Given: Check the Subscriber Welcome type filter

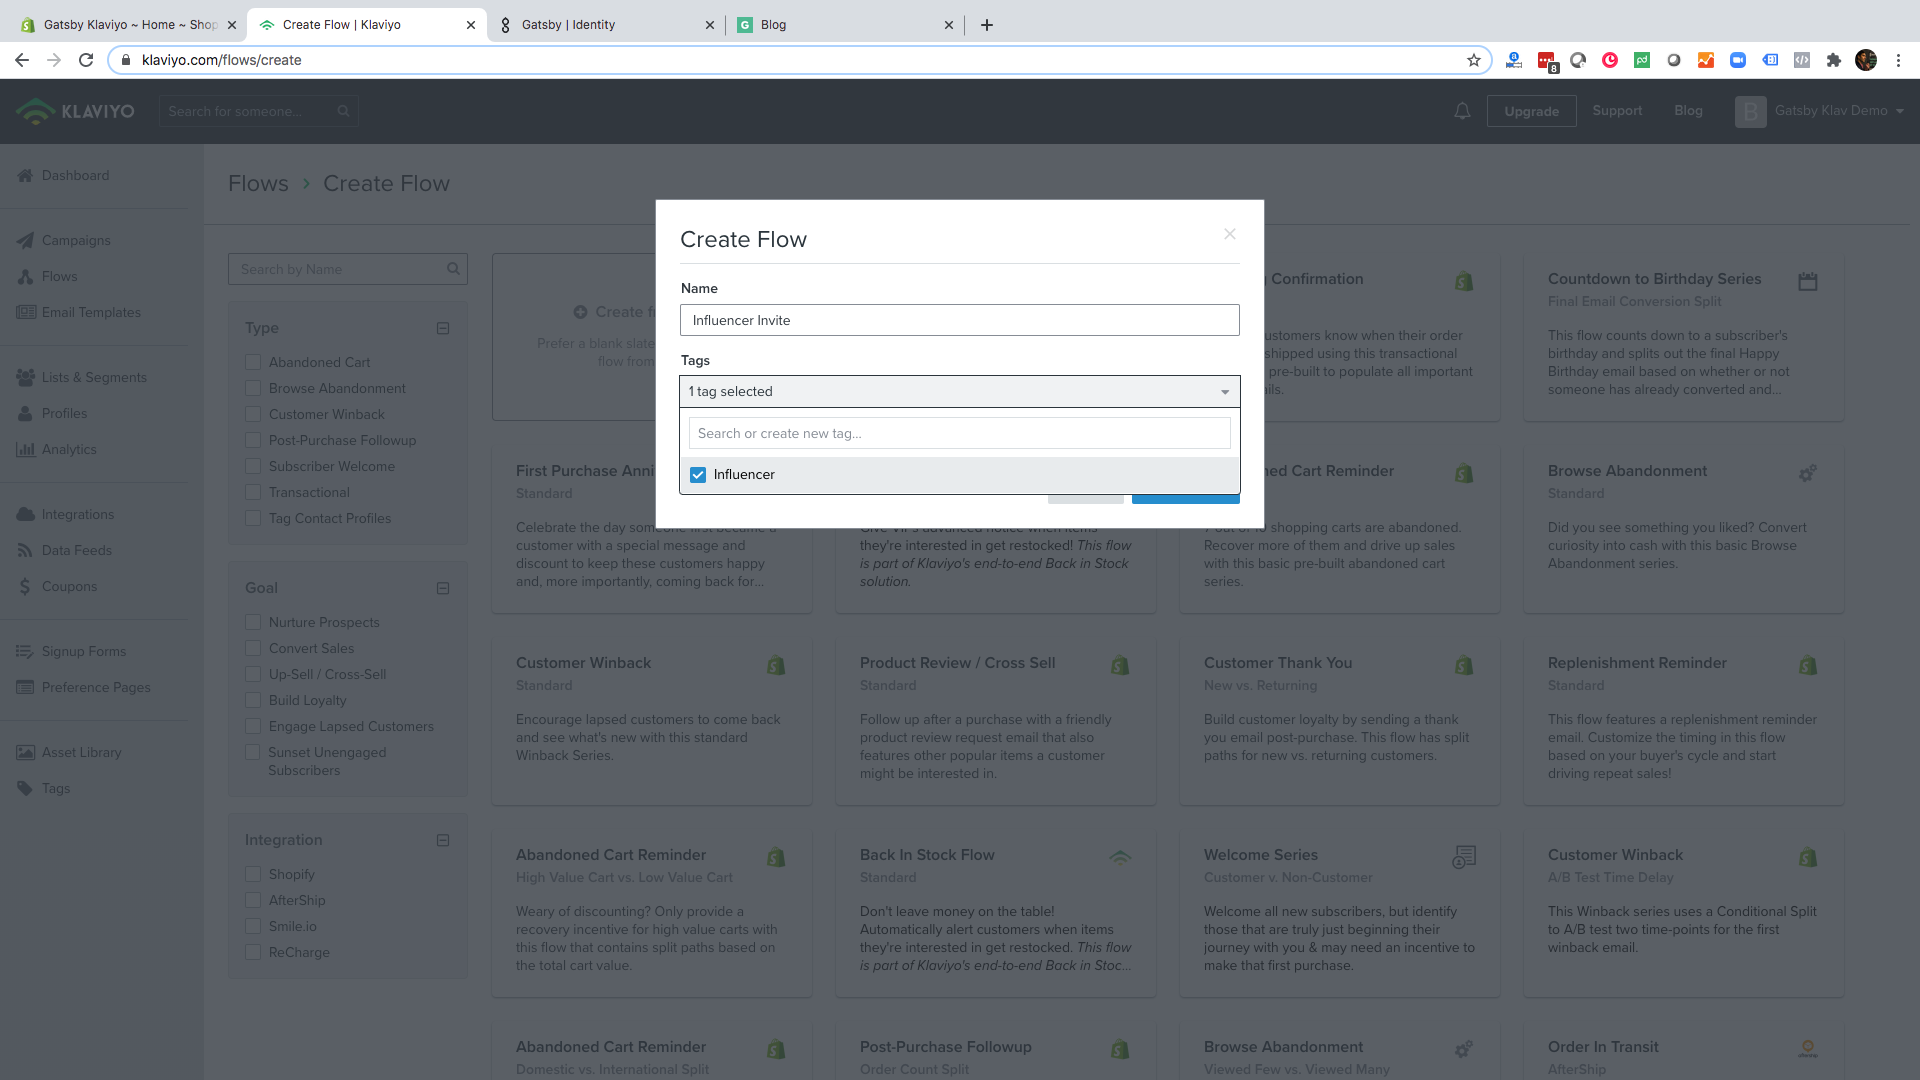Looking at the screenshot, I should [x=253, y=466].
